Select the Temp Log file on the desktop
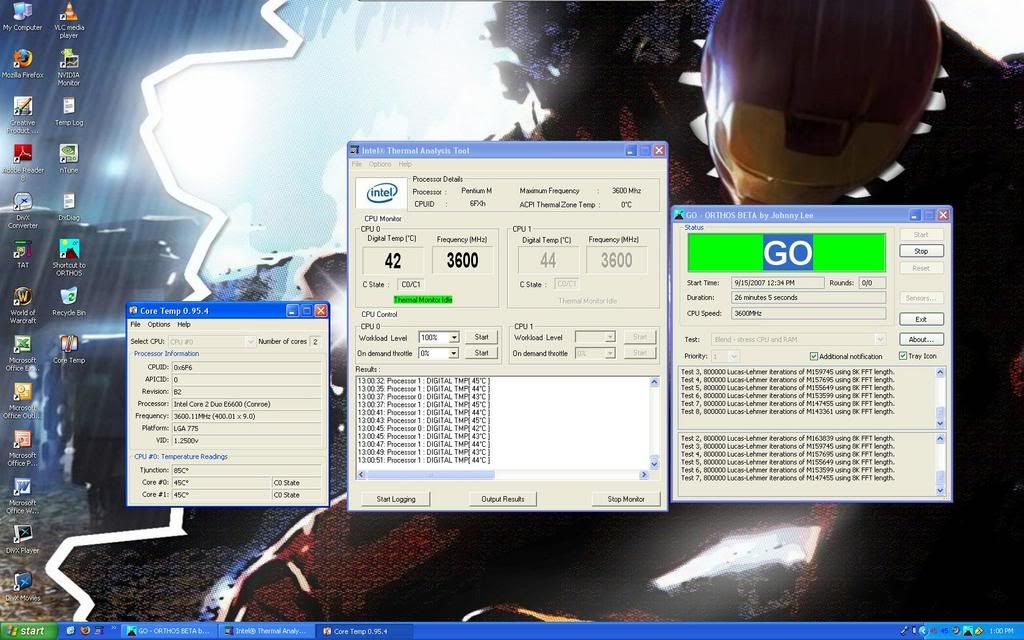Image resolution: width=1024 pixels, height=640 pixels. 69,111
